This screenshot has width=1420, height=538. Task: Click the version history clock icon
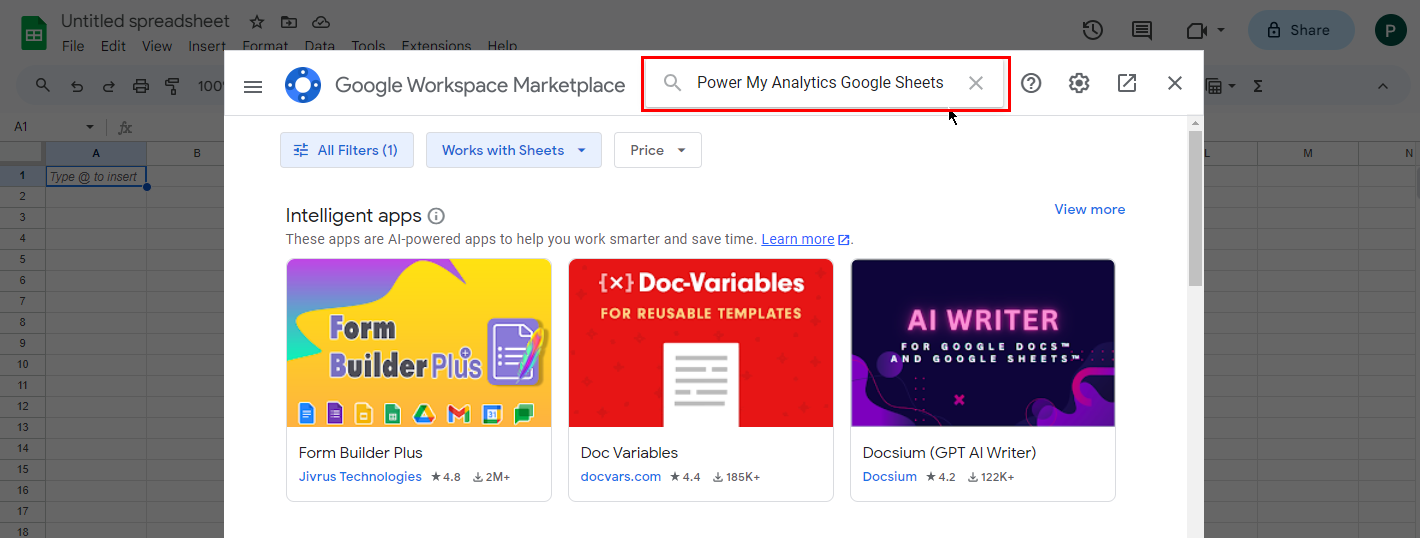pos(1093,30)
